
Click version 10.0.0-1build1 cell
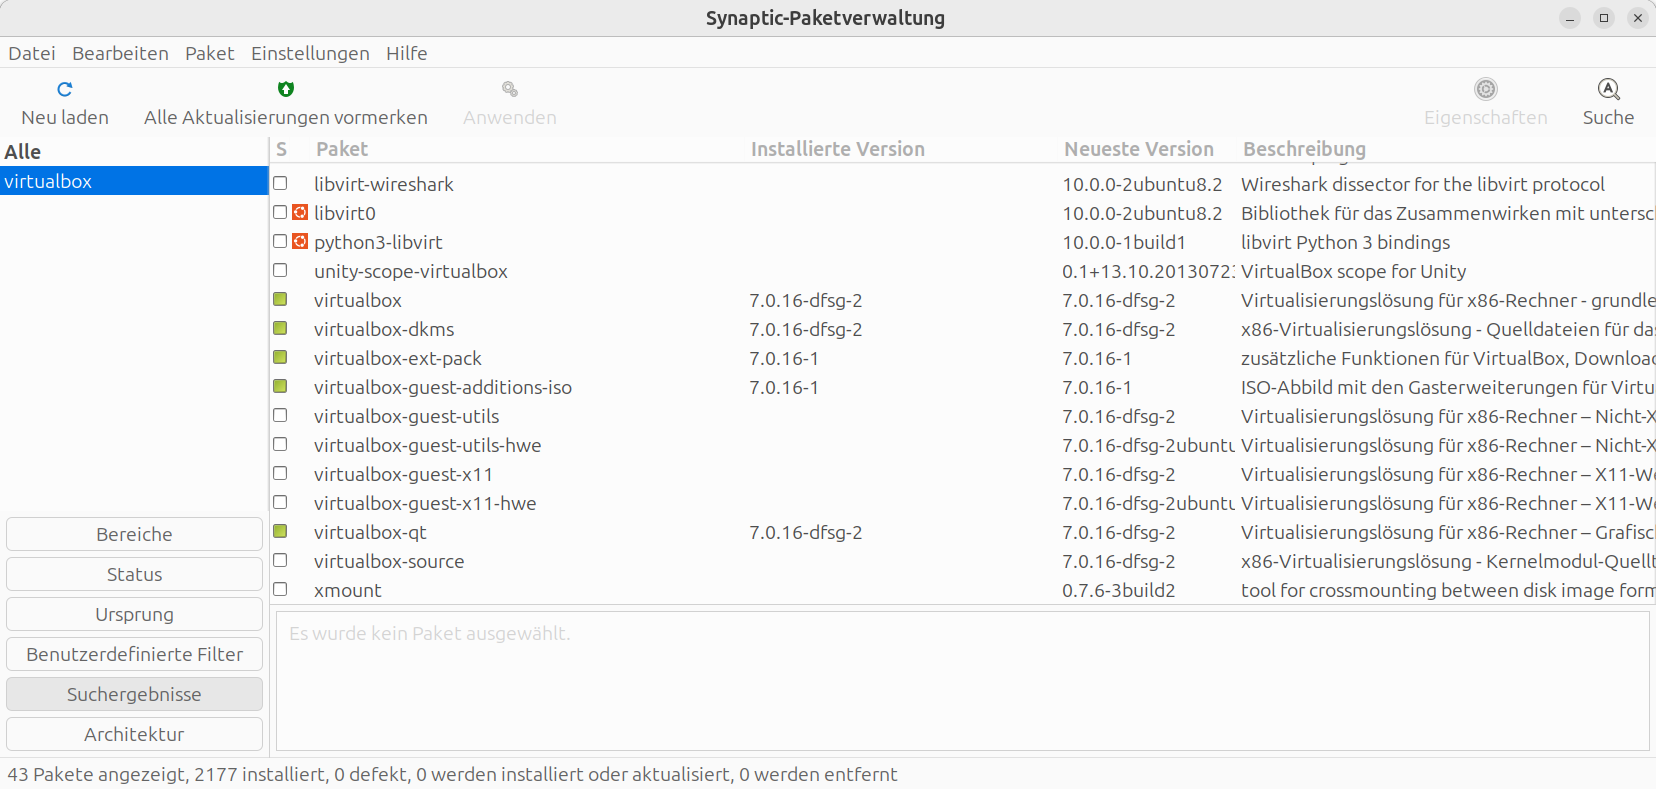[x=1124, y=242]
